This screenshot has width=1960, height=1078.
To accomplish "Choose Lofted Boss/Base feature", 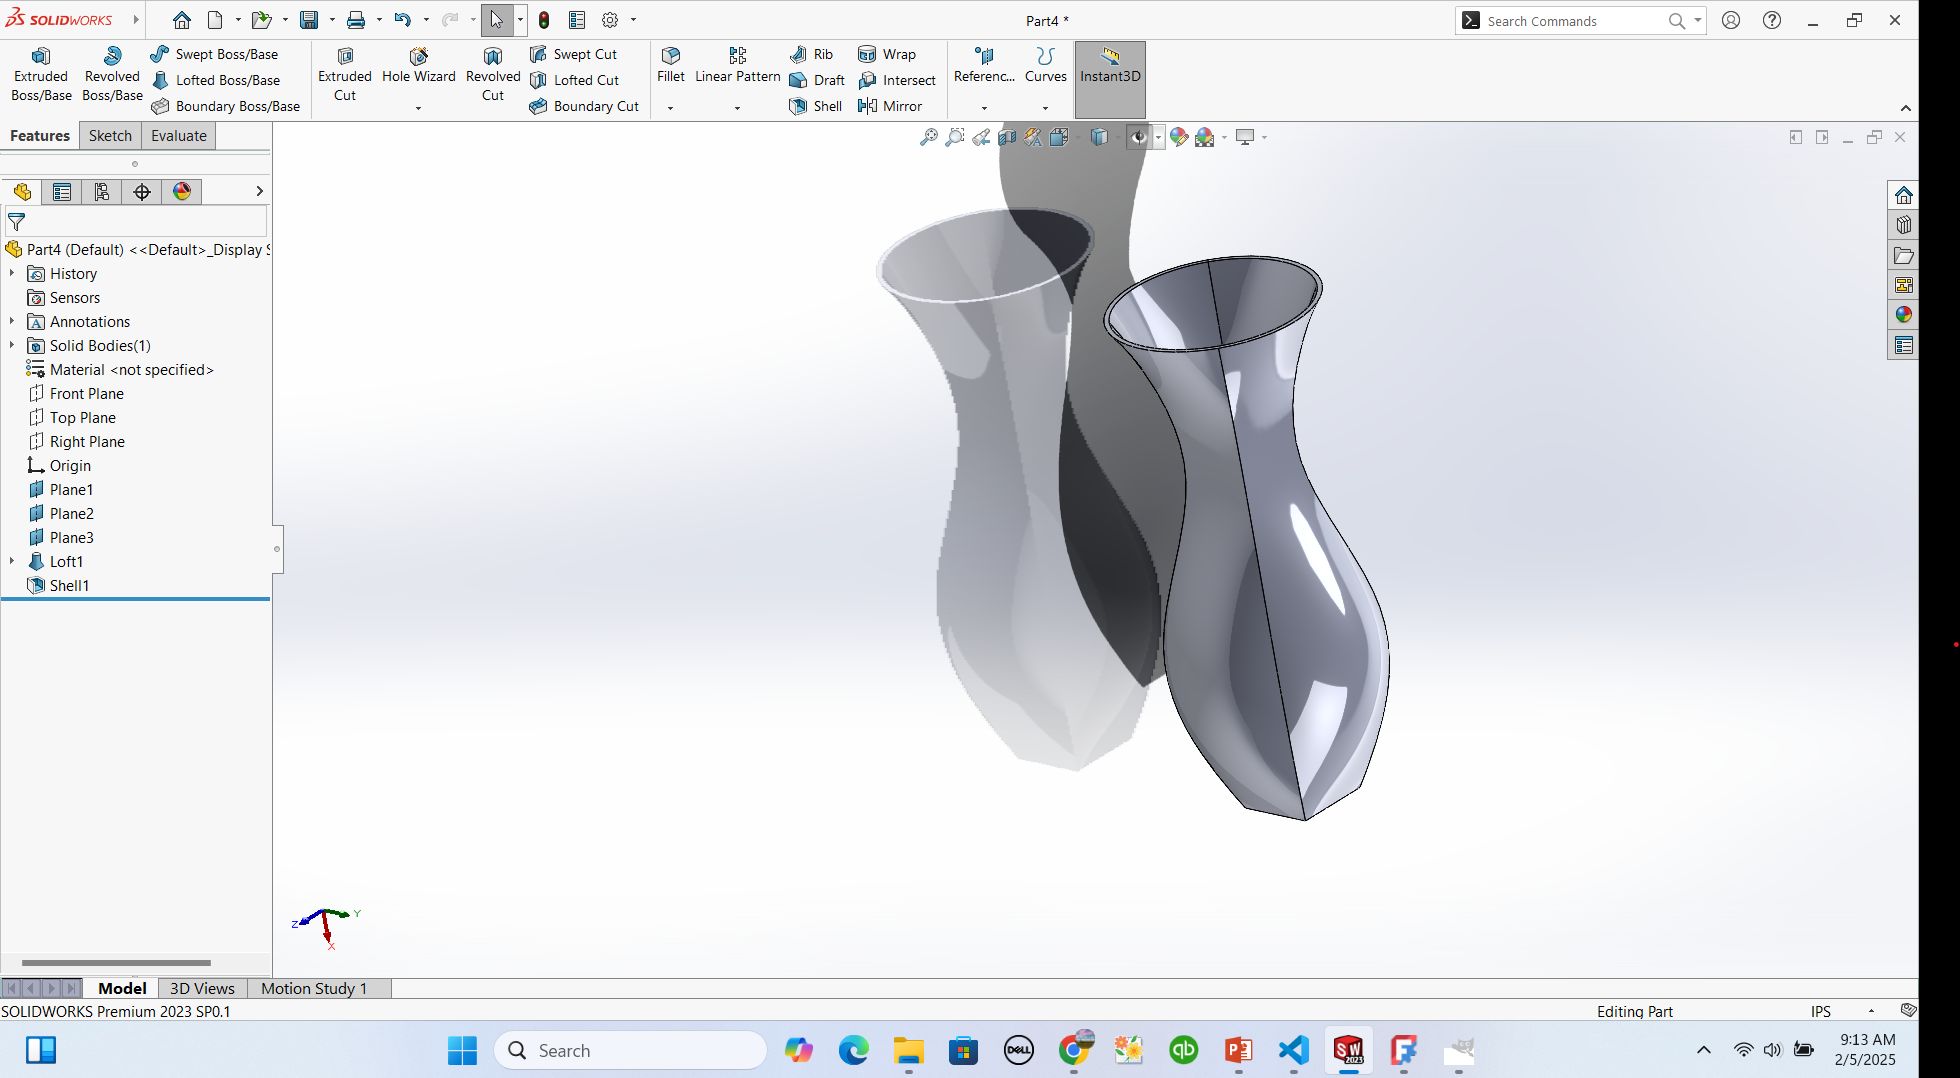I will click(215, 80).
